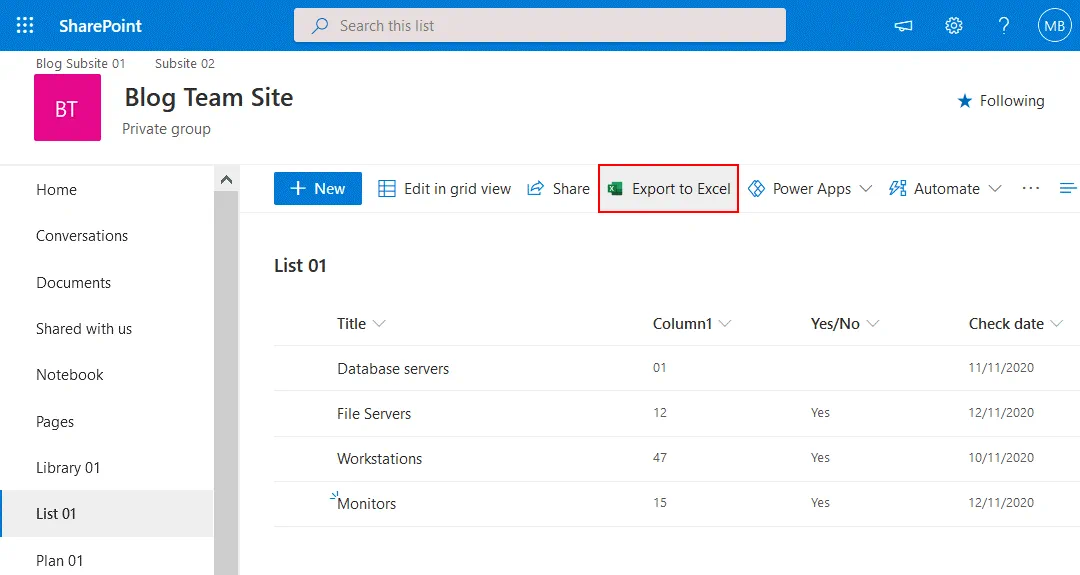1080x575 pixels.
Task: Click the New button
Action: pos(317,189)
